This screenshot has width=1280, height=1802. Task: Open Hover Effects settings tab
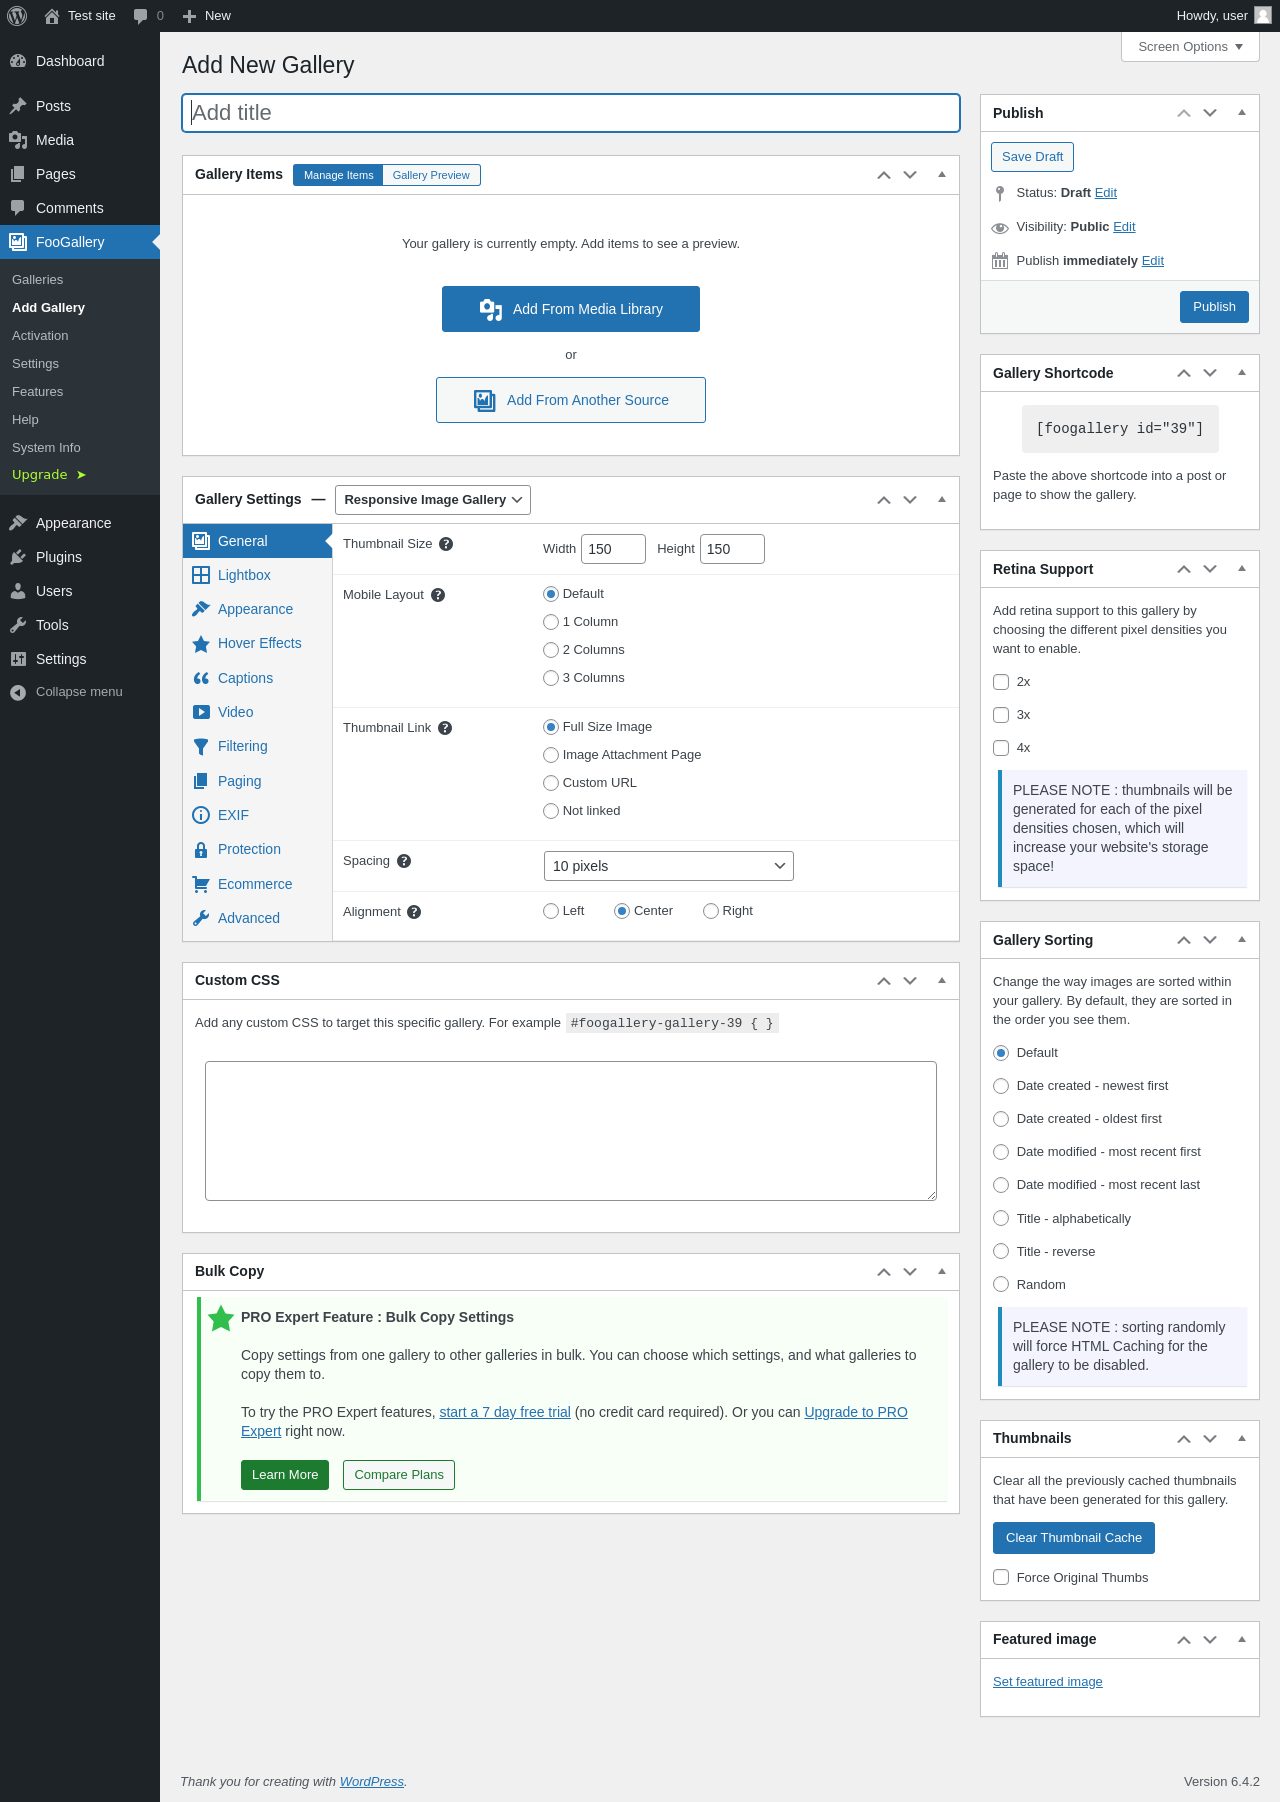tap(257, 643)
